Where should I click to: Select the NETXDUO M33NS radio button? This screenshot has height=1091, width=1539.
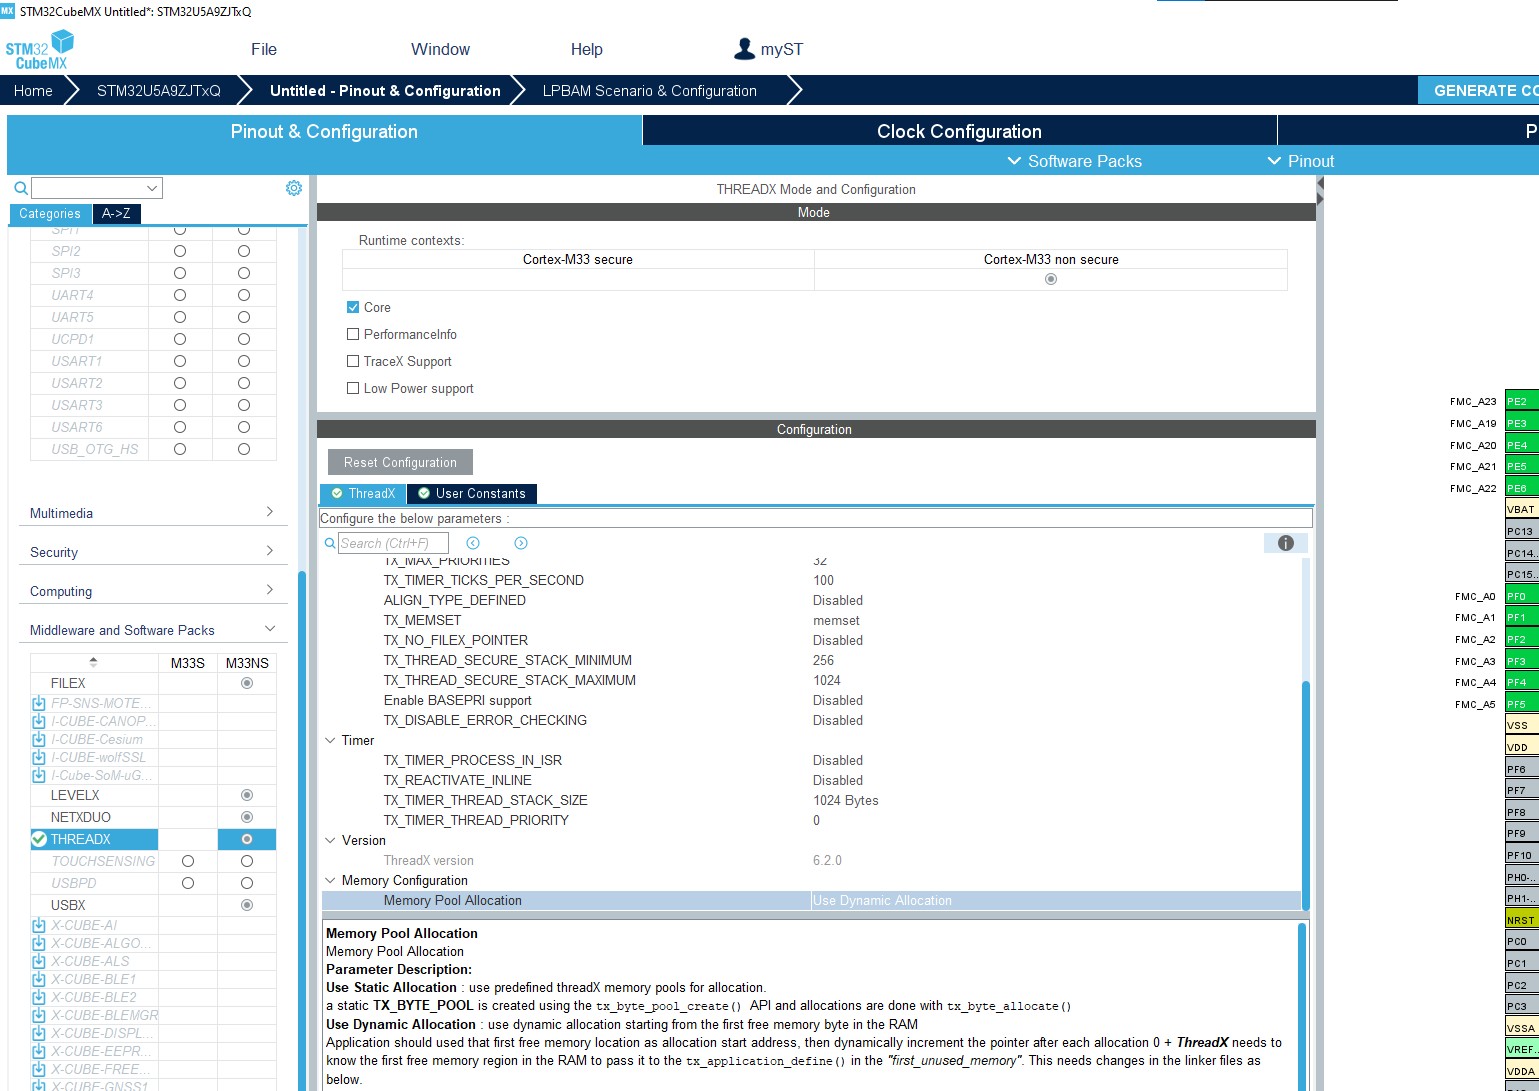[x=247, y=817]
